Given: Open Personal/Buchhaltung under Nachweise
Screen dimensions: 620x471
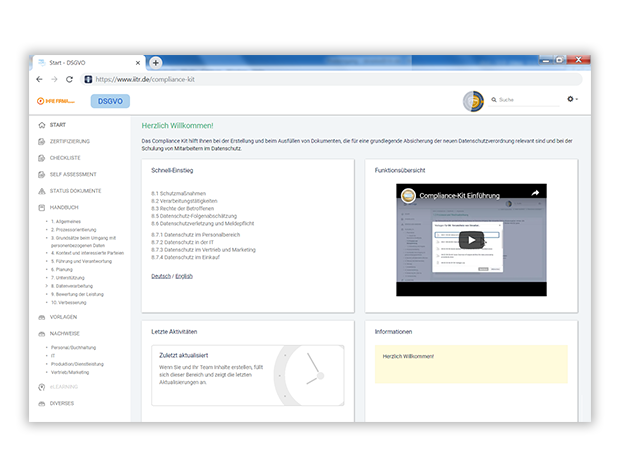Looking at the screenshot, I should (x=74, y=348).
